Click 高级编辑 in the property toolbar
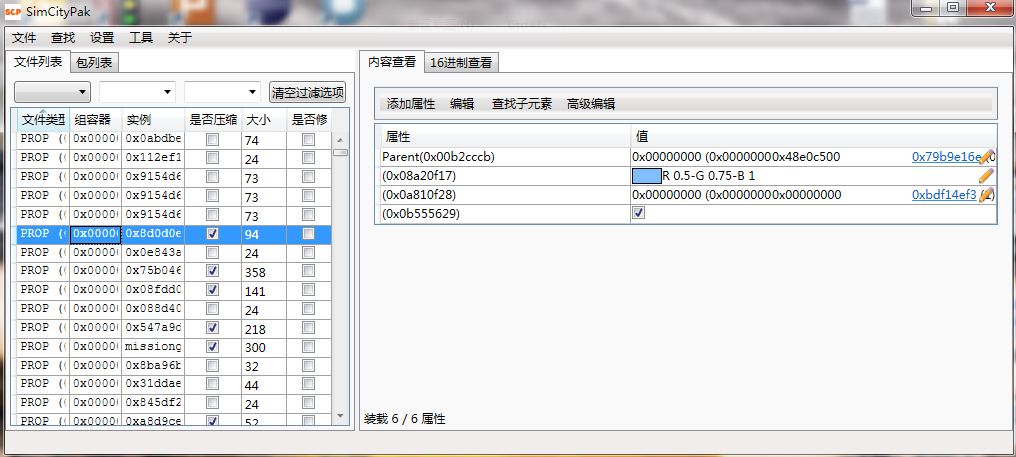 pyautogui.click(x=591, y=104)
